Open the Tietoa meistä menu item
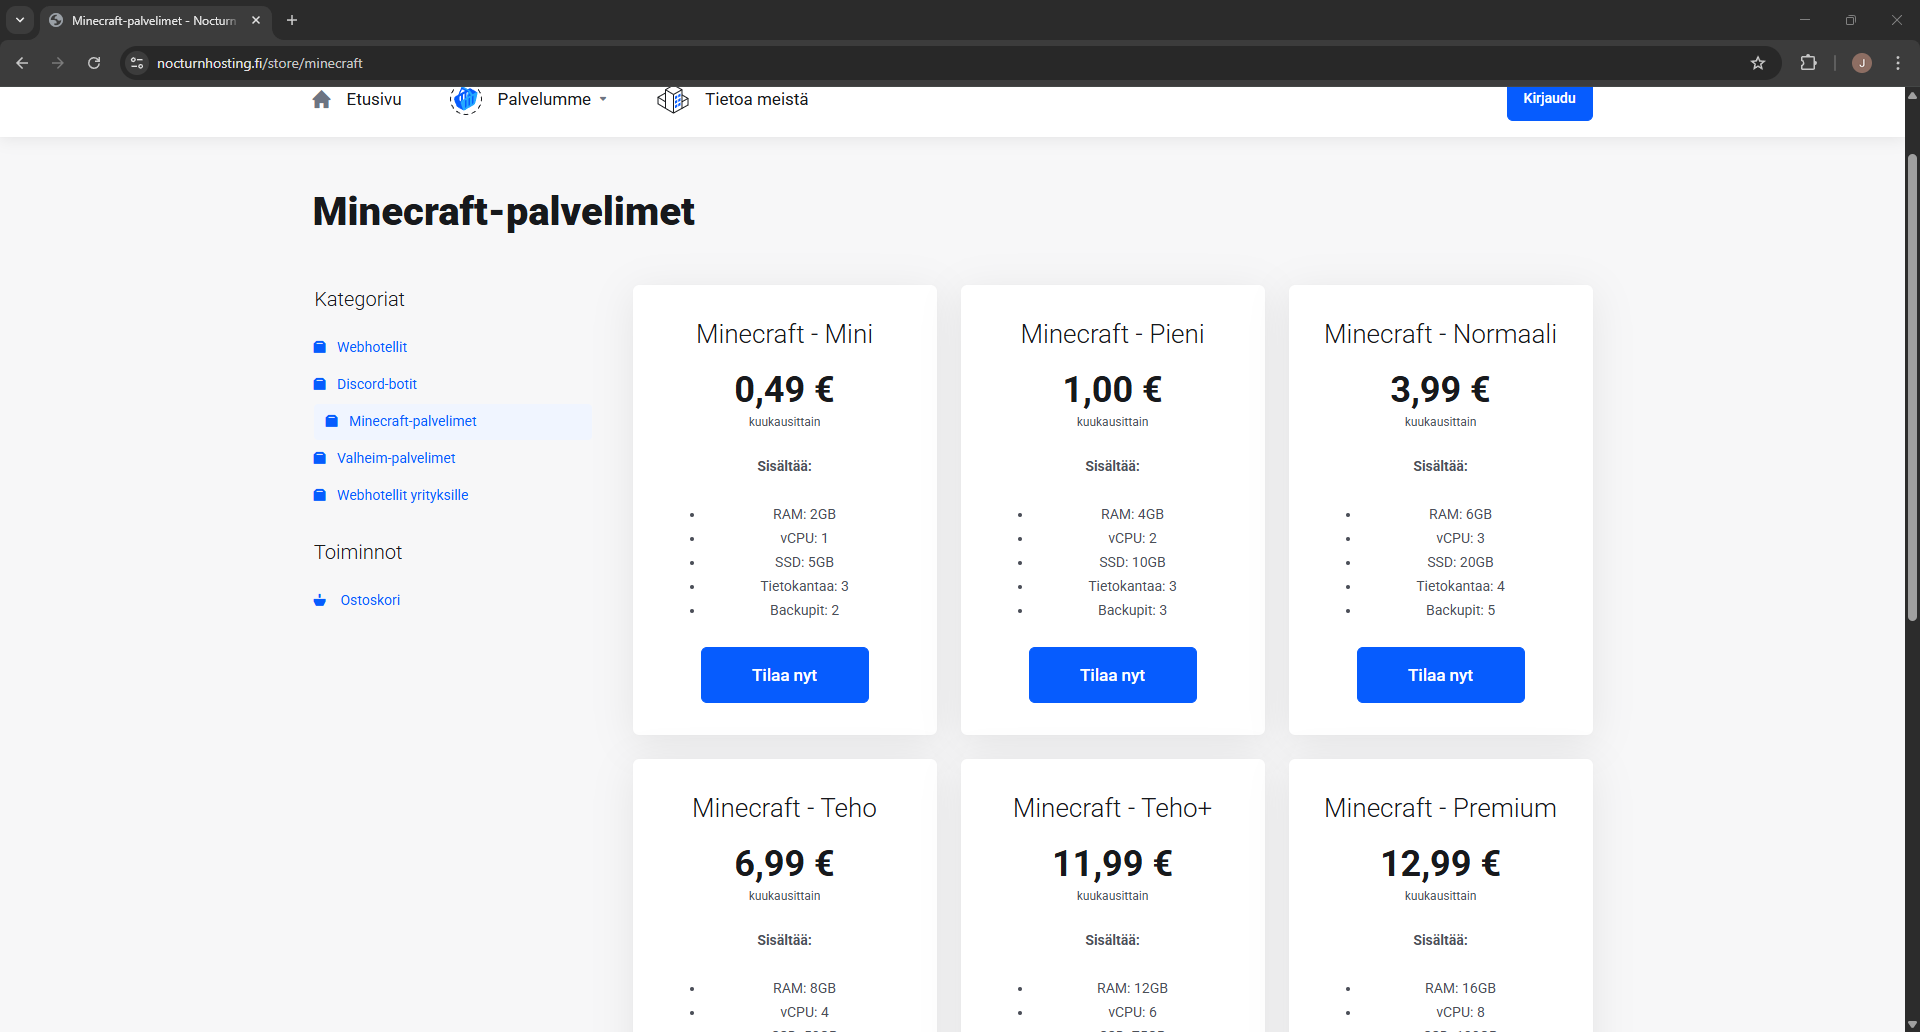This screenshot has width=1920, height=1032. (x=756, y=100)
